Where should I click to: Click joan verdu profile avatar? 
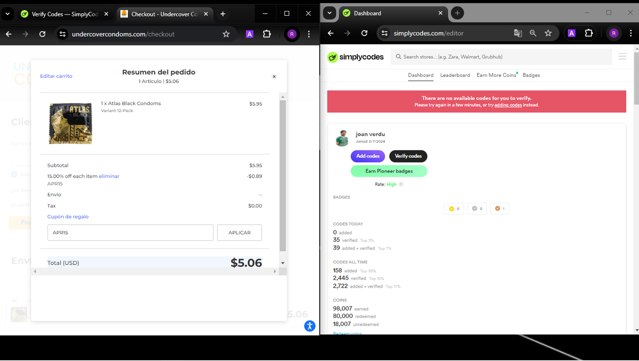(x=342, y=138)
